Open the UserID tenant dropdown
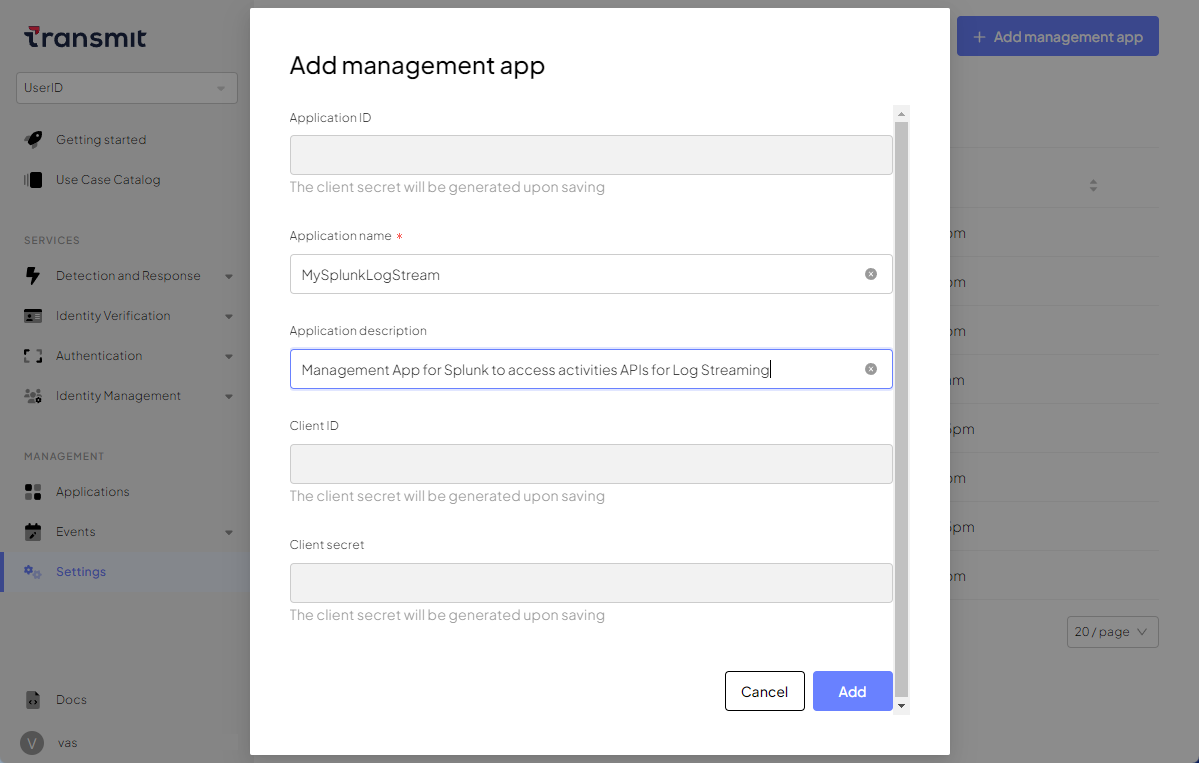The width and height of the screenshot is (1199, 763). 127,88
